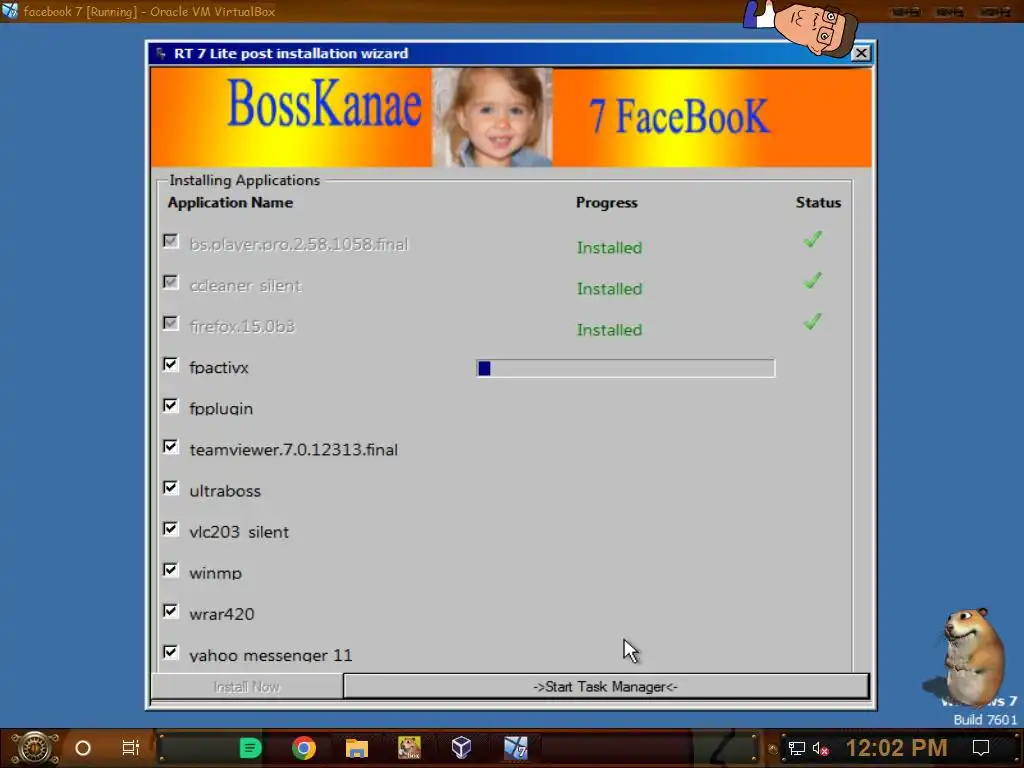1024x768 pixels.
Task: Click the green checkmark for ccleaner silent
Action: (812, 281)
